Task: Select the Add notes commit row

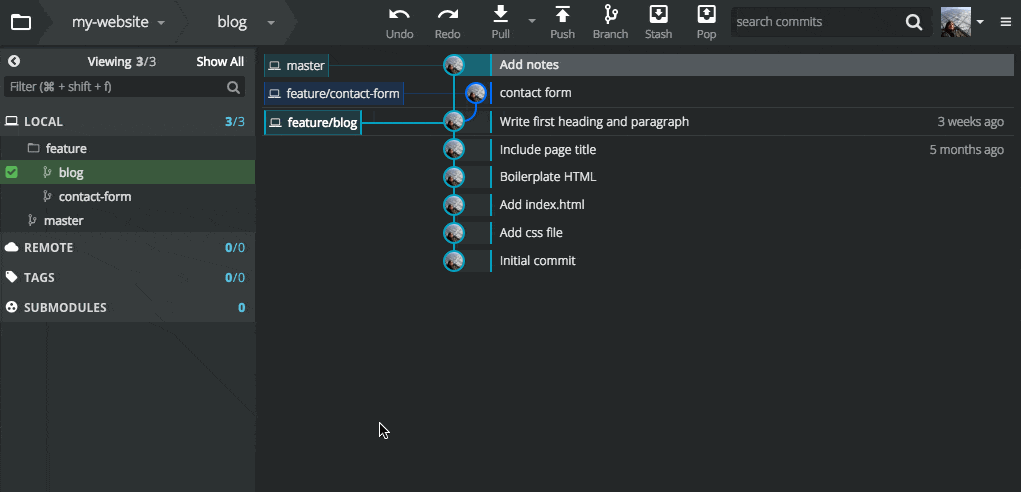Action: coord(752,64)
